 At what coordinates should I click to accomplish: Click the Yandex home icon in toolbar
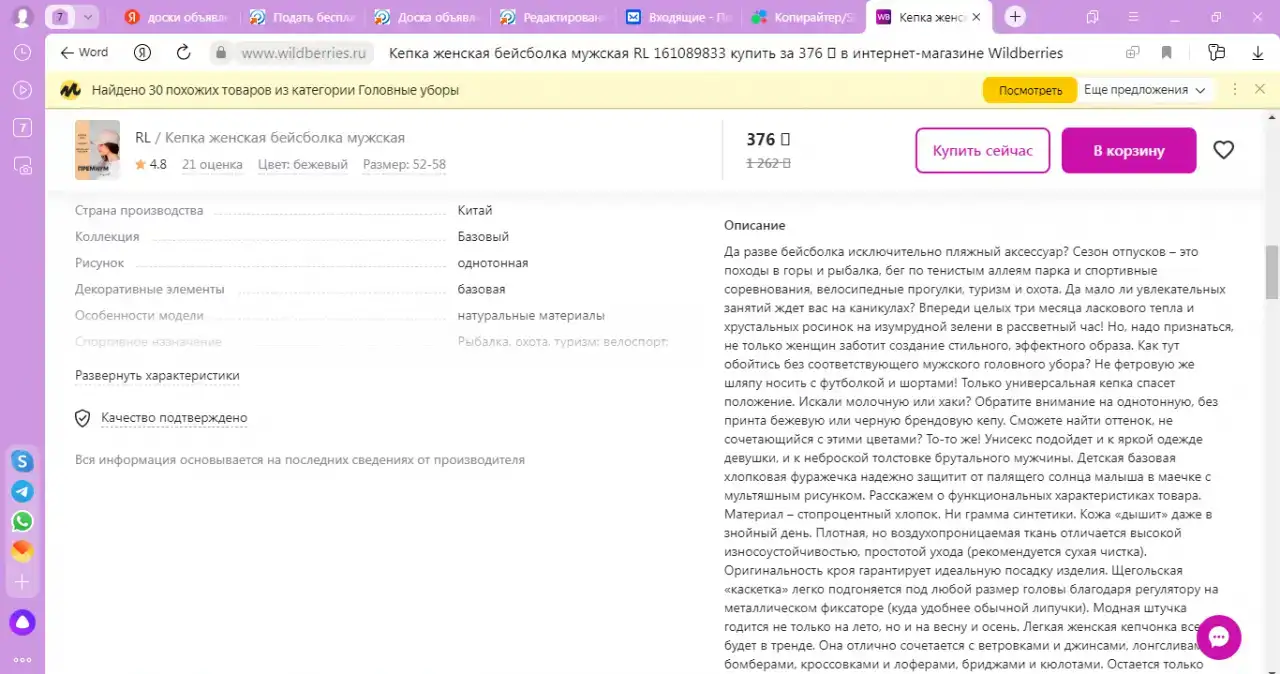click(x=143, y=53)
